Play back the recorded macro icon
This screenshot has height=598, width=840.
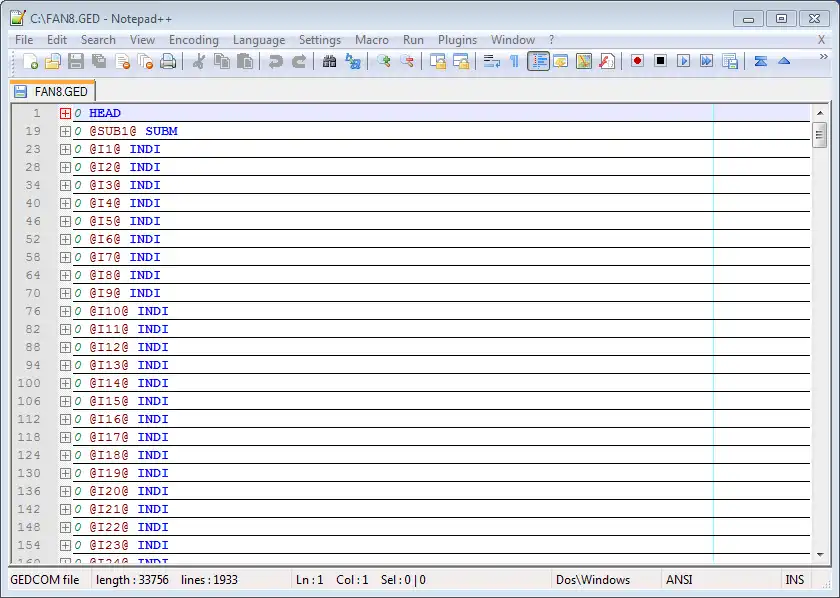click(683, 61)
